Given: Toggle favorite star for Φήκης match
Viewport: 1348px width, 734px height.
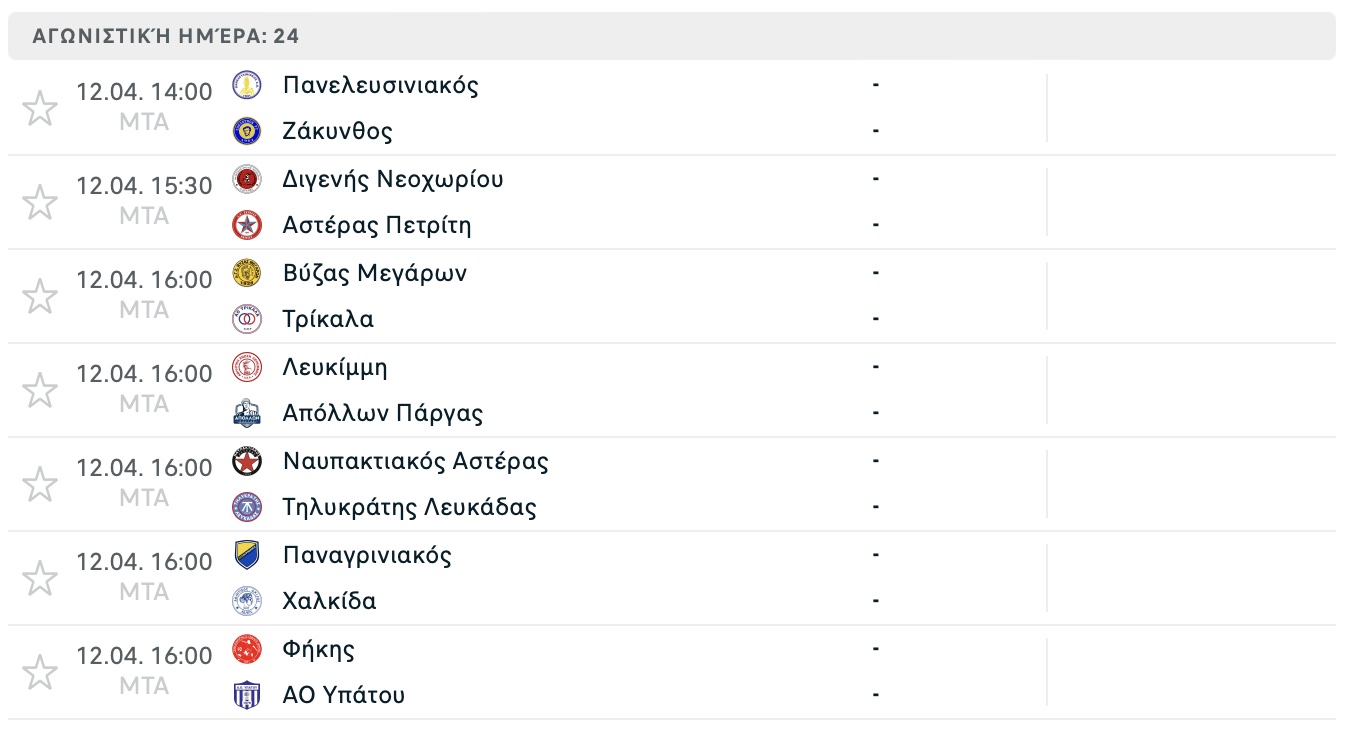Looking at the screenshot, I should (x=40, y=672).
